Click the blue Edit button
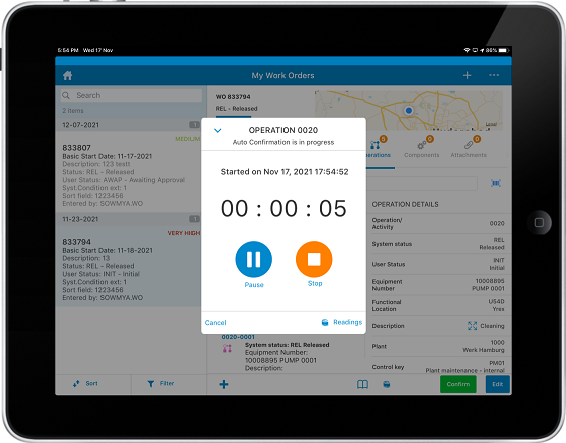Viewport: 566px width, 443px height. (498, 384)
